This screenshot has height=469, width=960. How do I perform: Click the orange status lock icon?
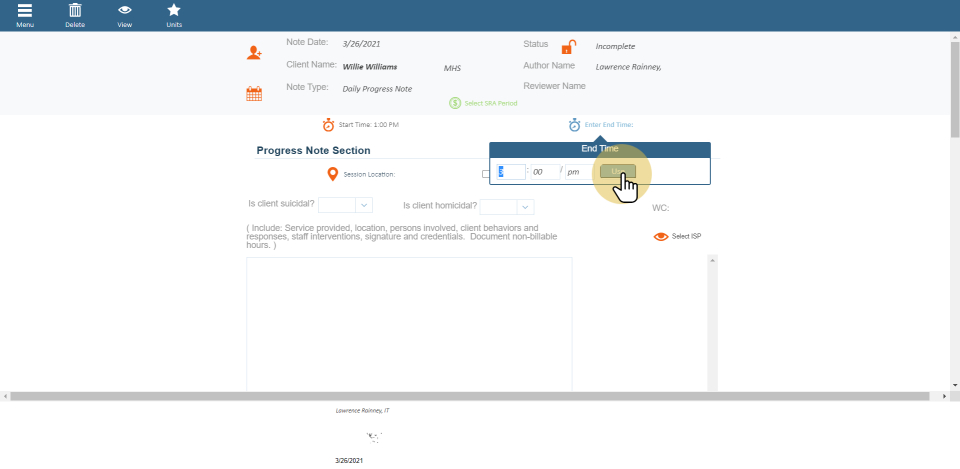(568, 47)
